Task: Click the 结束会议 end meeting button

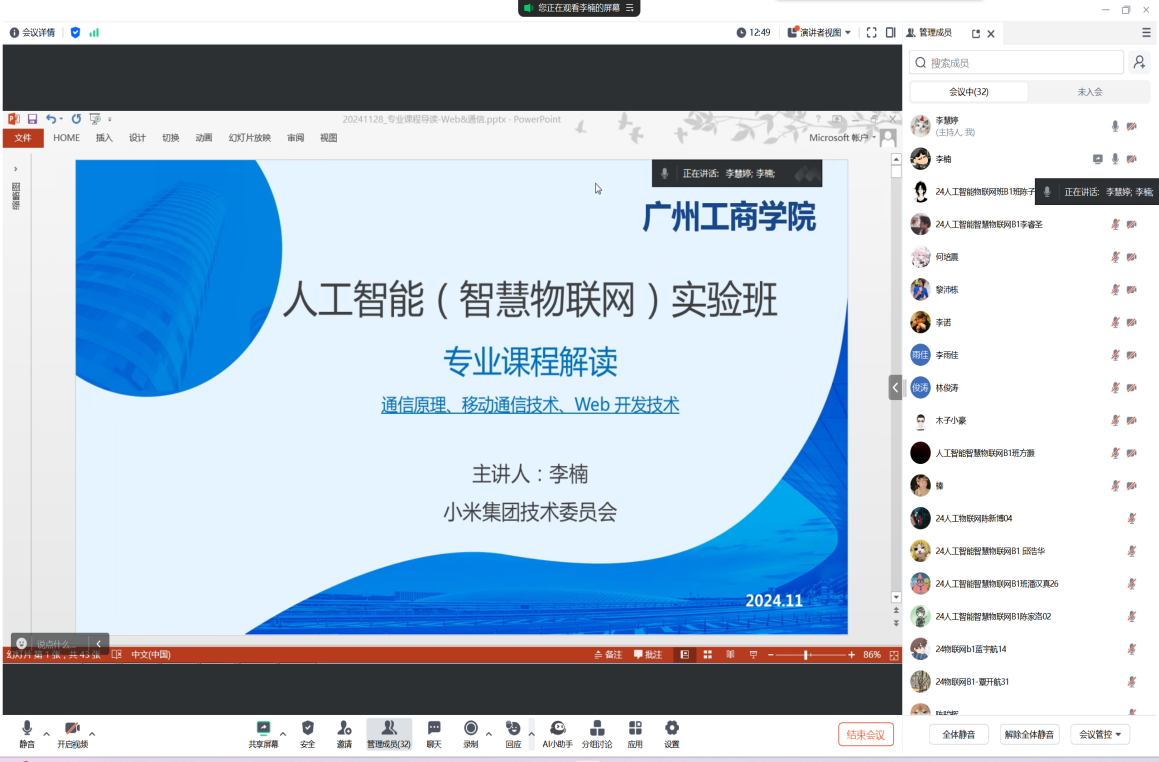Action: tap(865, 735)
